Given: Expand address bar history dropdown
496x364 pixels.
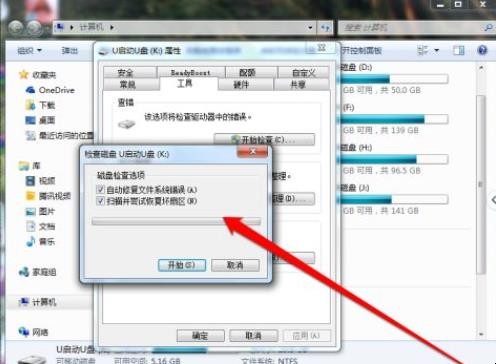Looking at the screenshot, I should pos(310,28).
